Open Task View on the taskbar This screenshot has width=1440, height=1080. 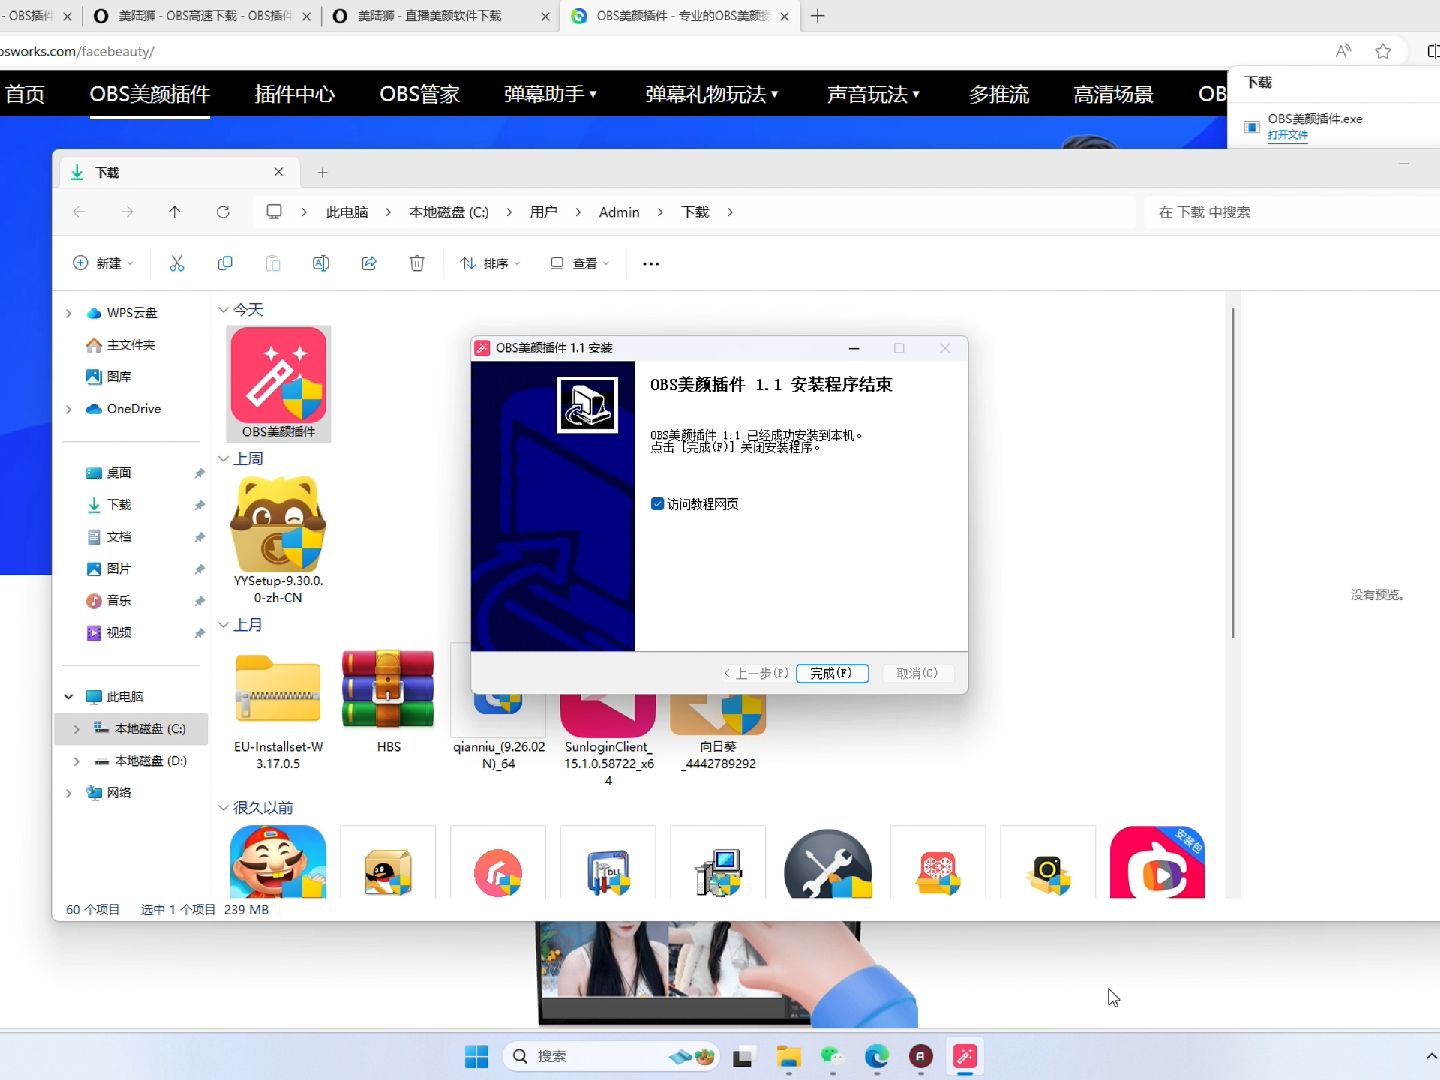743,1056
